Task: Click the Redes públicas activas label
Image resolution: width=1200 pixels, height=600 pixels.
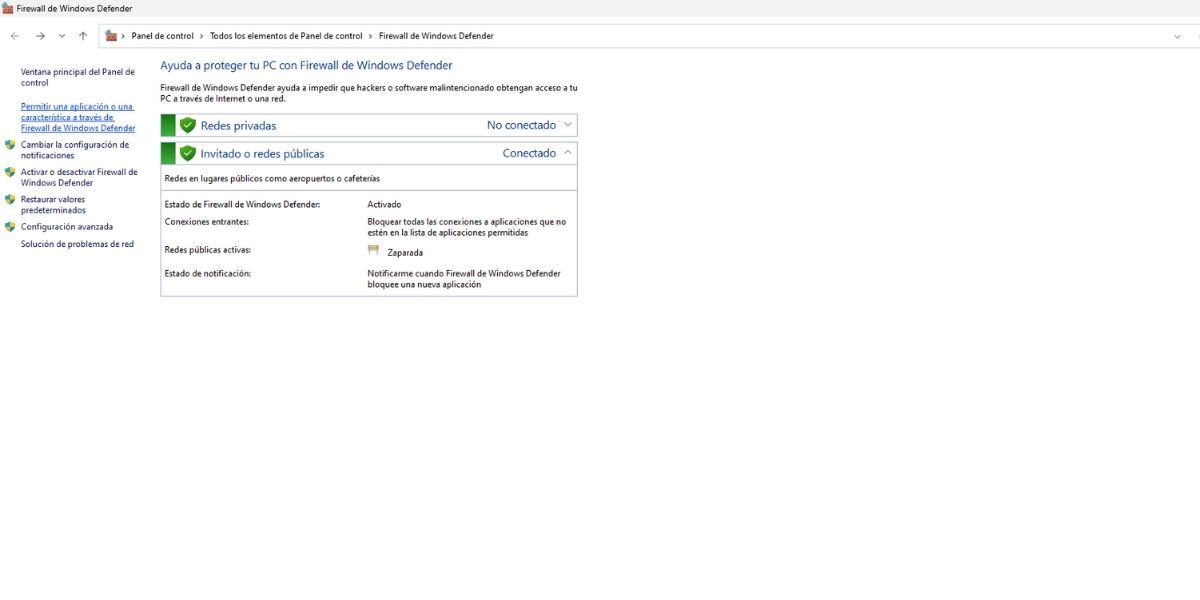Action: [x=207, y=249]
